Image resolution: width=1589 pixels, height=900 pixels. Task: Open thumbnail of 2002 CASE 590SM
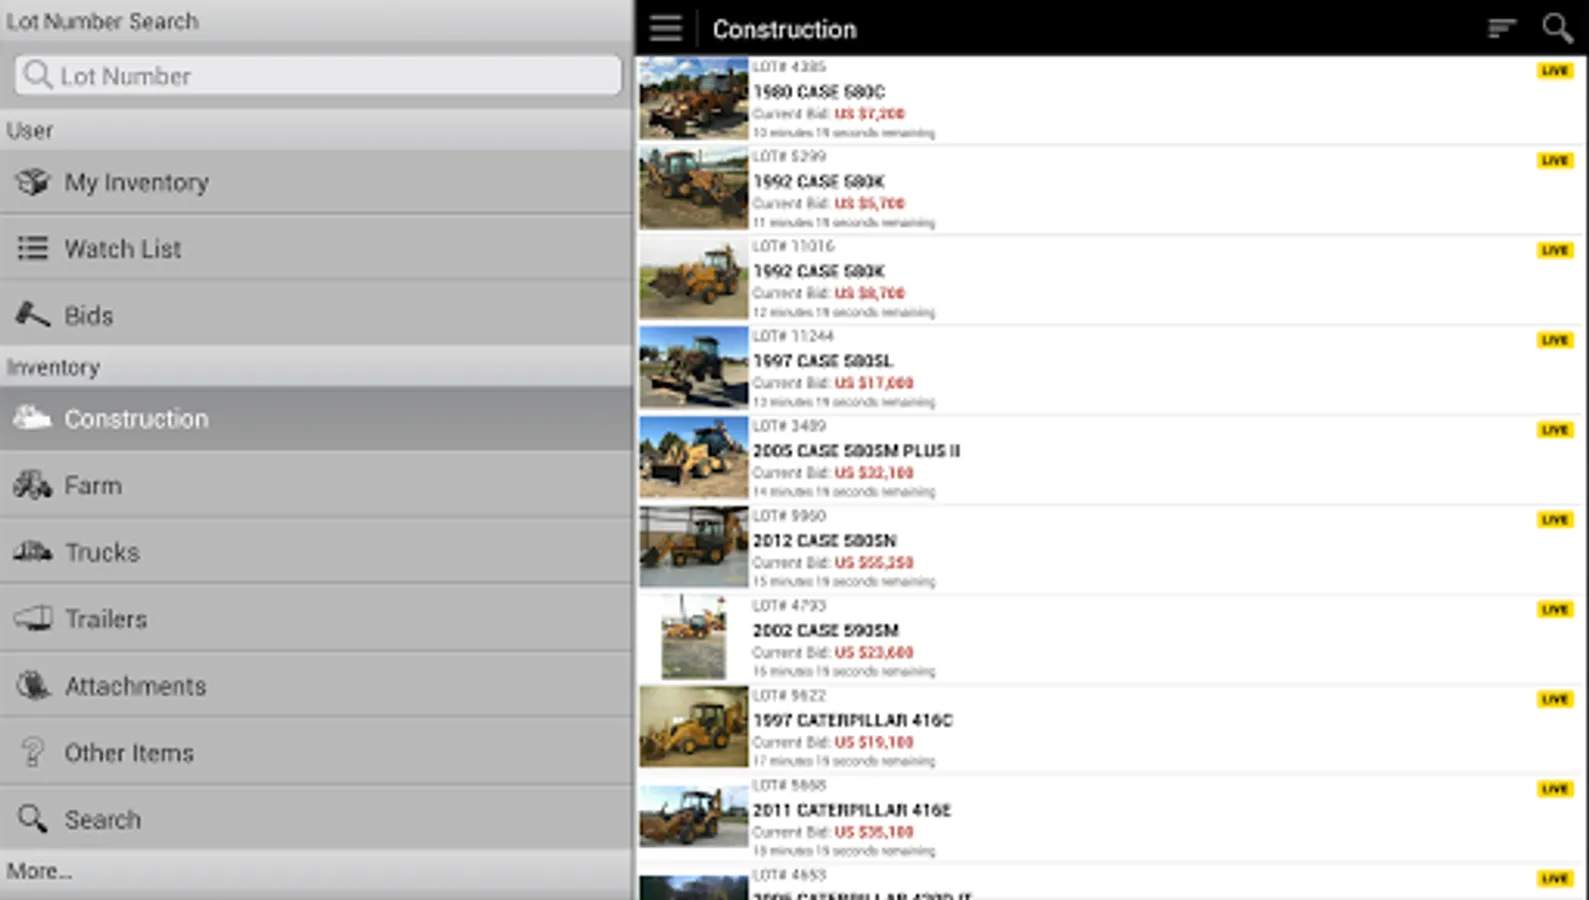(x=694, y=637)
